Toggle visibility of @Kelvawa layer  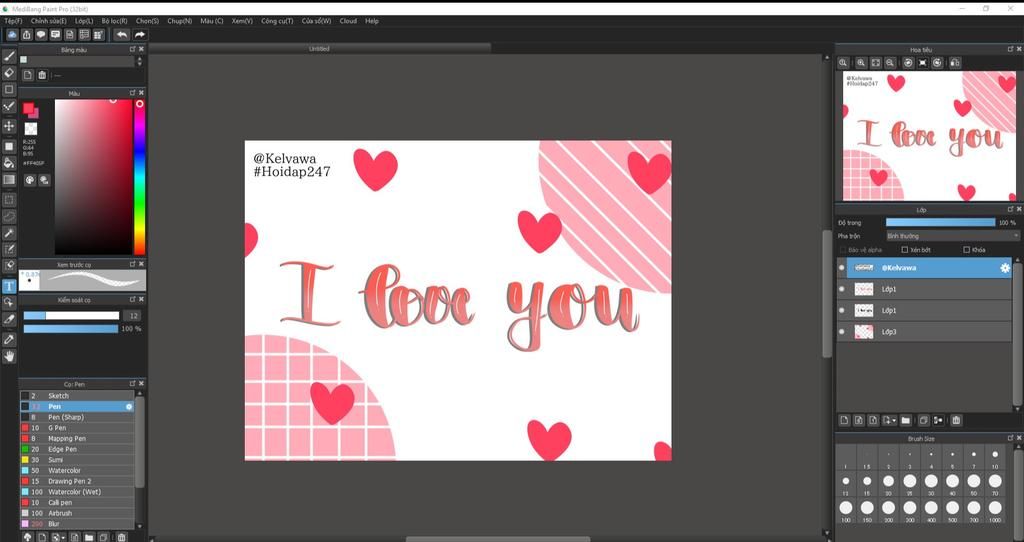(841, 268)
